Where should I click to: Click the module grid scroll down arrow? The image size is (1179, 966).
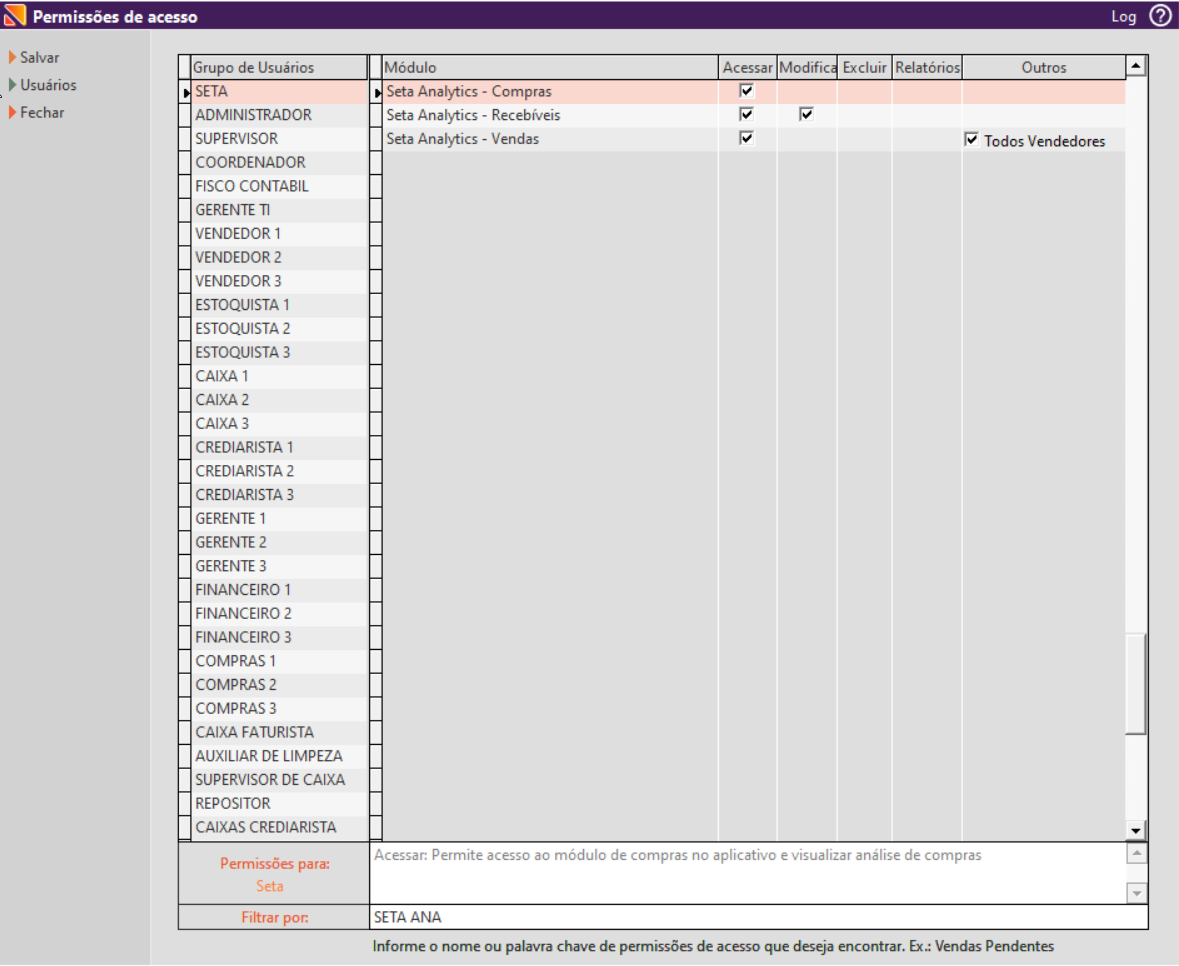1135,831
